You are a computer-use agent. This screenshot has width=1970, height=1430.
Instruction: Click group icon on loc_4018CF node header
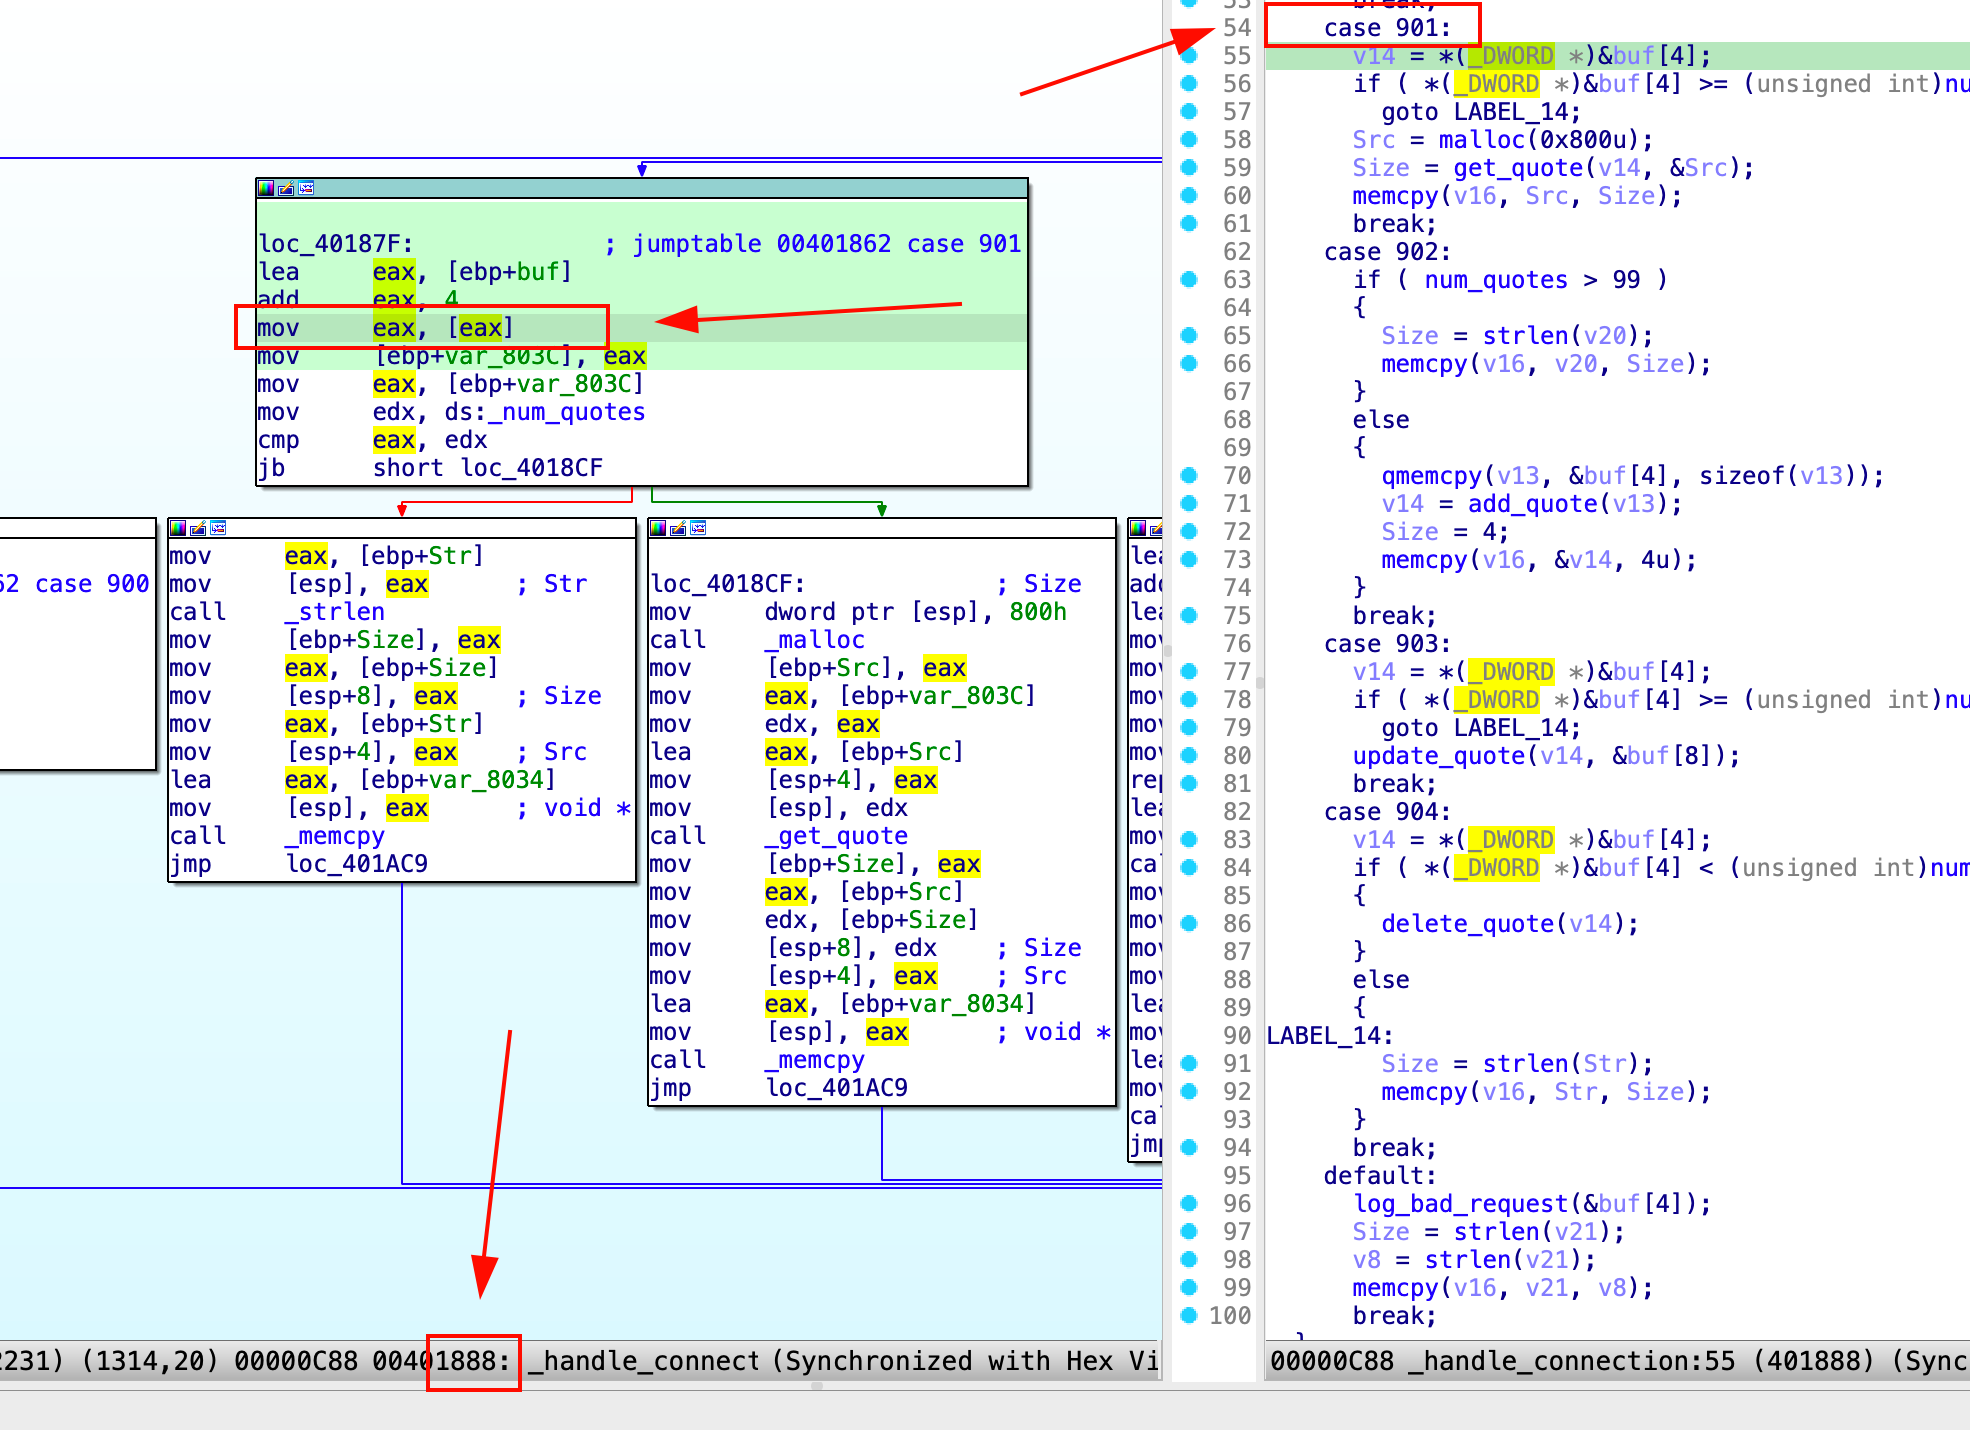tap(698, 528)
